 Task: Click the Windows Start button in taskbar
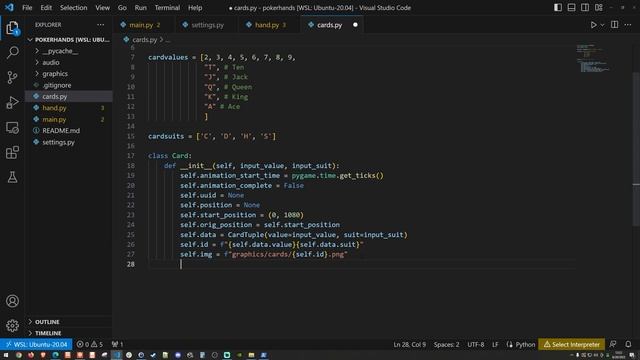[6, 355]
